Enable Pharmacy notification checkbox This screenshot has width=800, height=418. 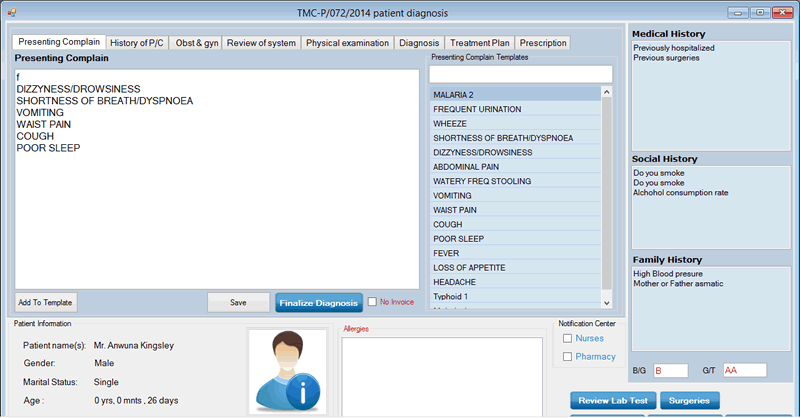[x=567, y=357]
